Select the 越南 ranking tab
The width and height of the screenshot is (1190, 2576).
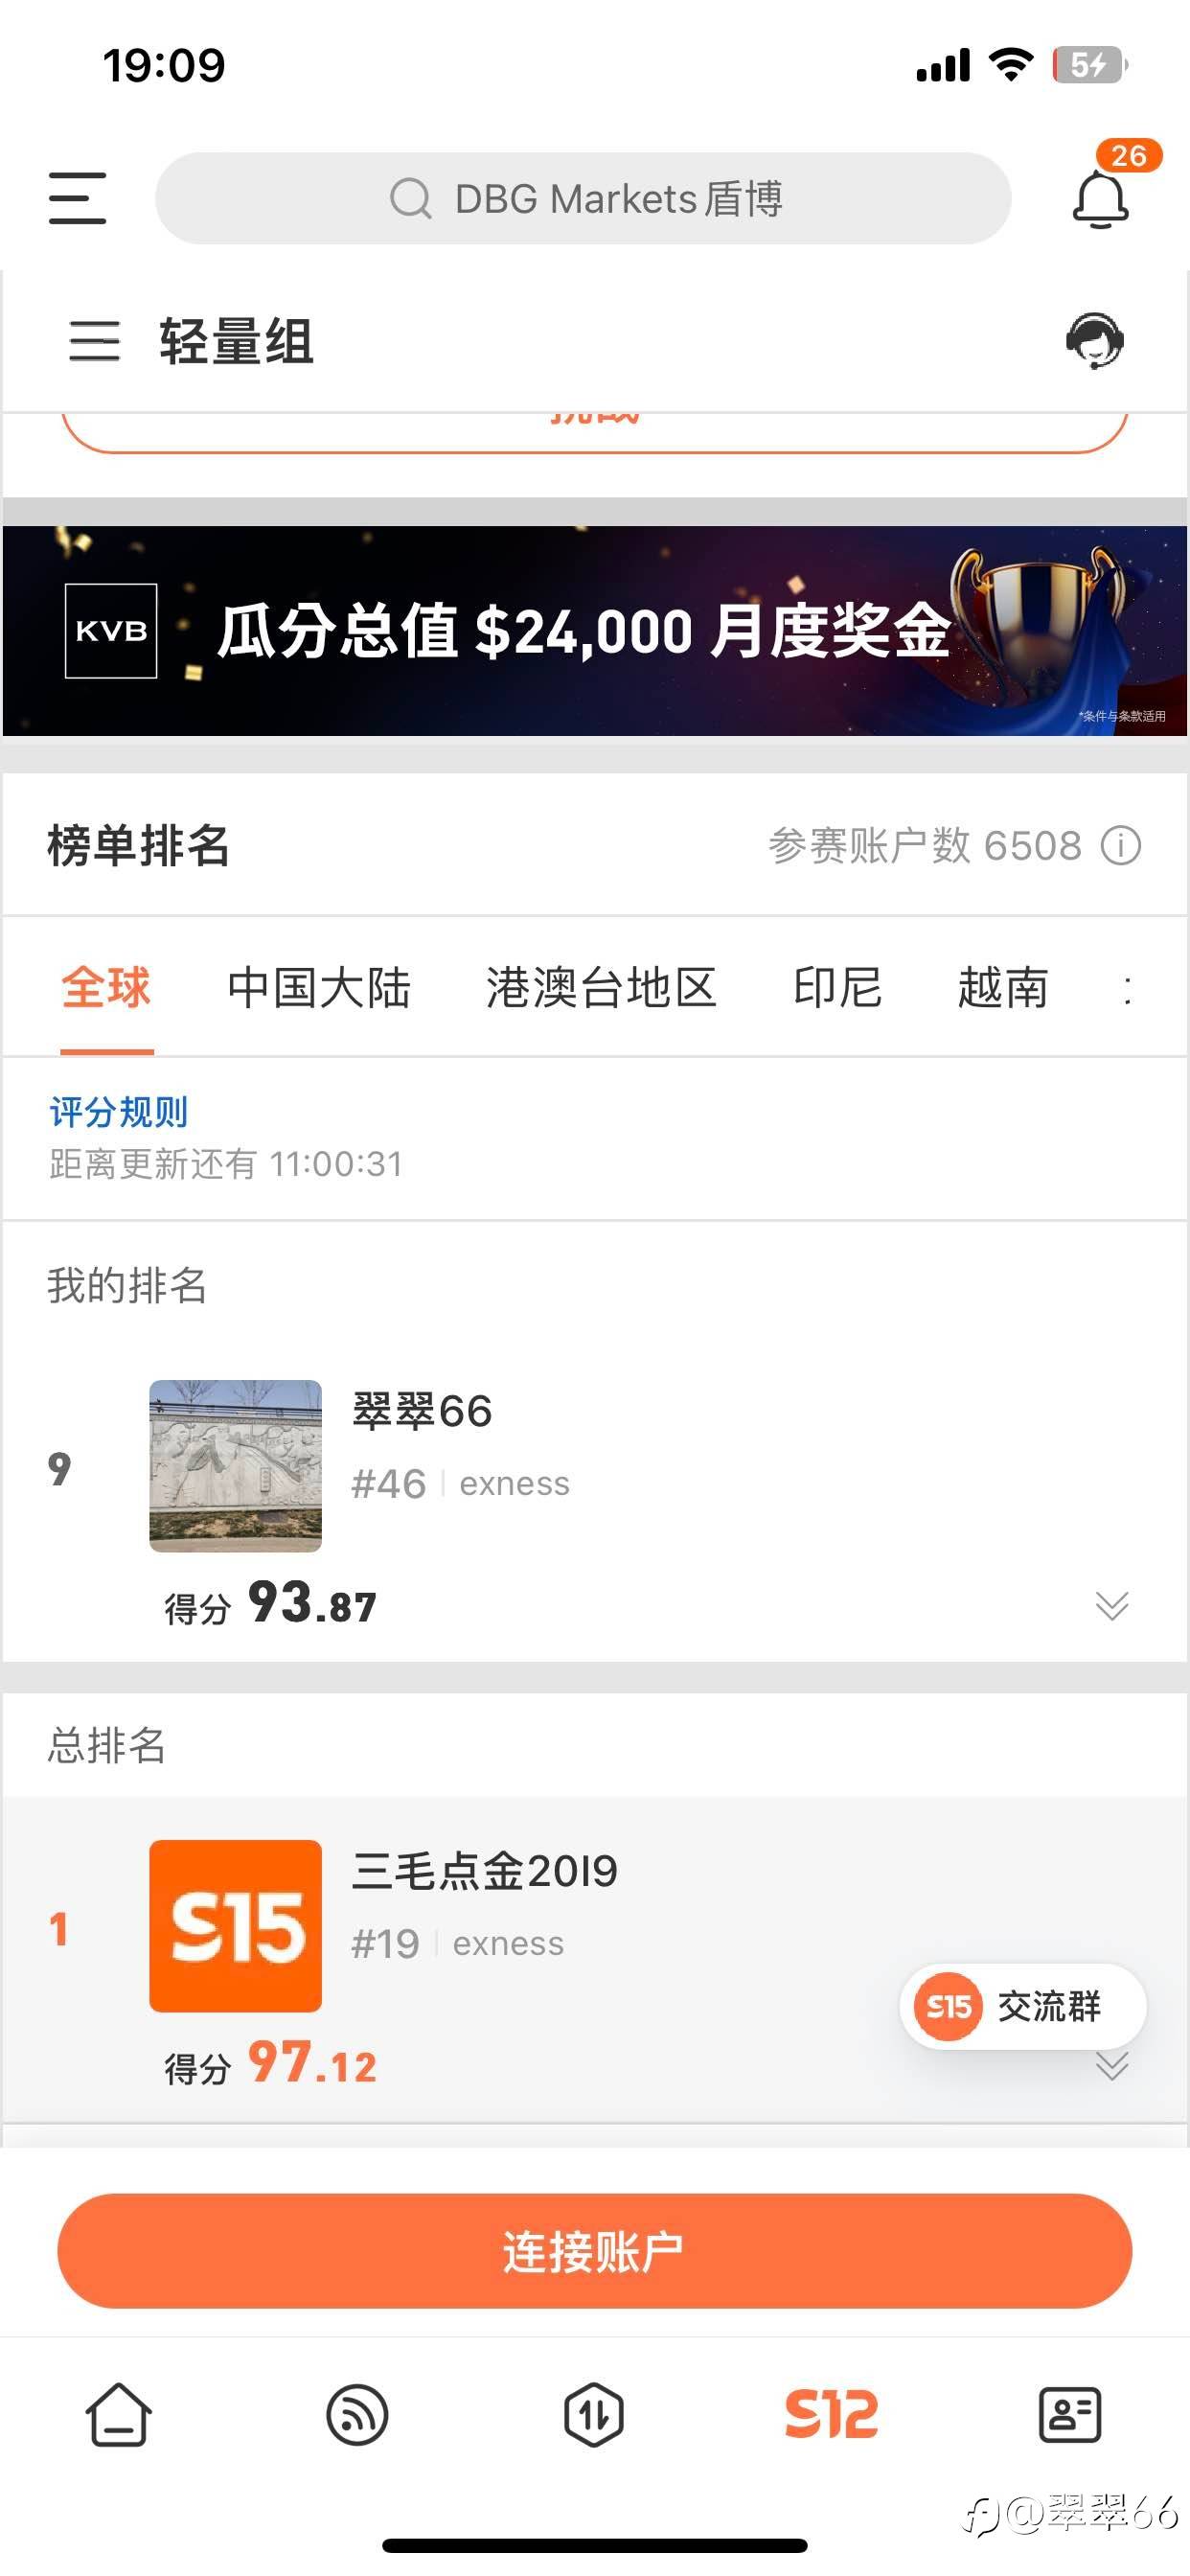click(1003, 988)
